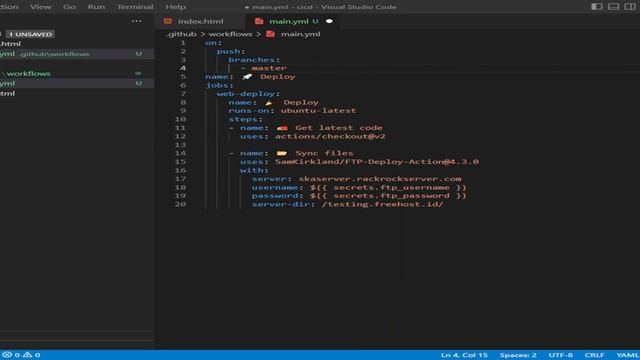
Task: Toggle the primary side bar layout icon
Action: (597, 7)
